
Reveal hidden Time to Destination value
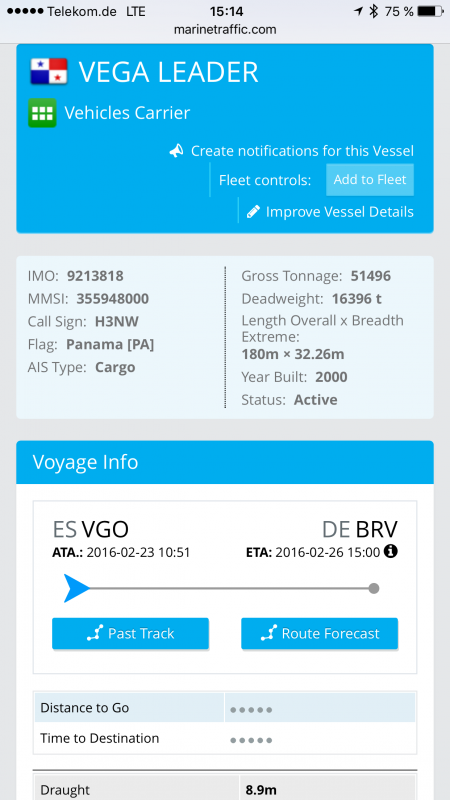click(x=251, y=740)
